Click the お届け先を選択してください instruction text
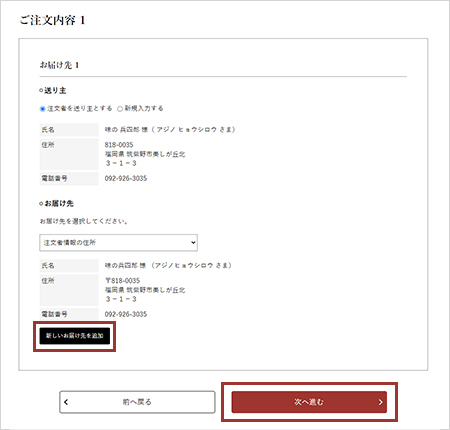This screenshot has width=450, height=430. pos(84,221)
